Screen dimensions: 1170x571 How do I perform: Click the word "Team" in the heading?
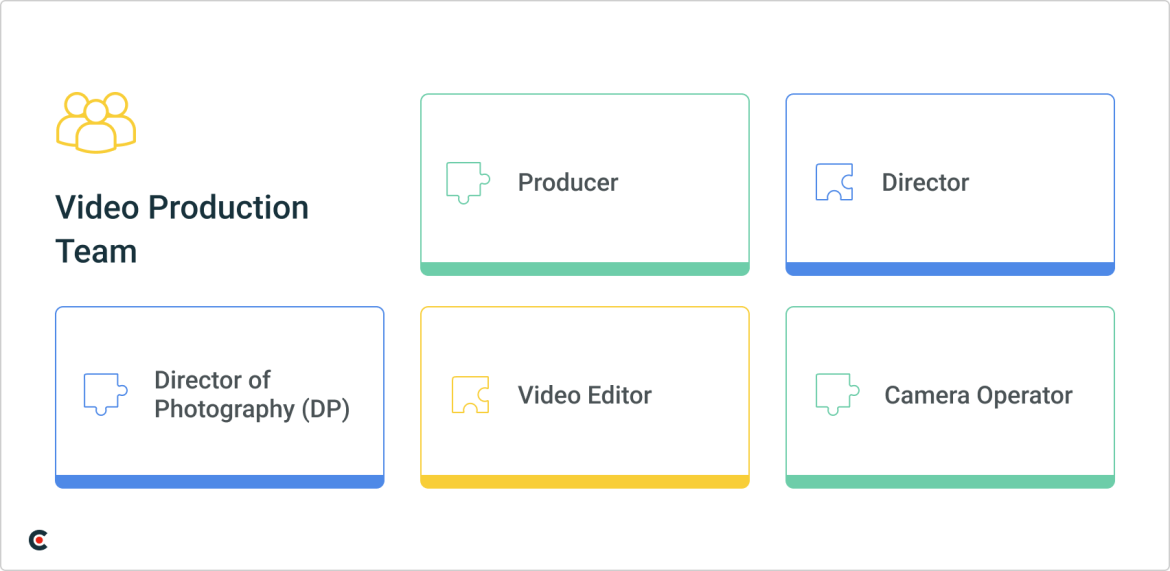(96, 251)
